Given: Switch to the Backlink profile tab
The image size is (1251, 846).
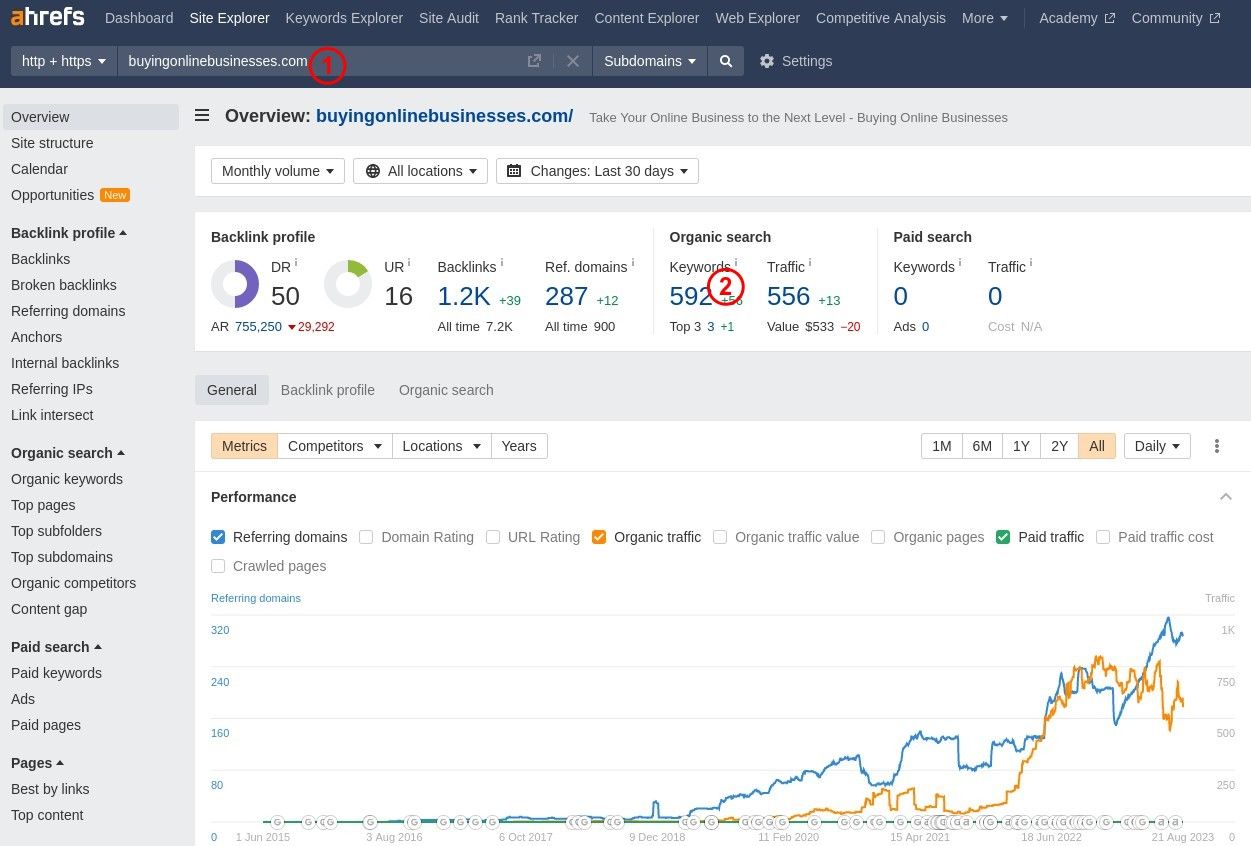Looking at the screenshot, I should pyautogui.click(x=328, y=390).
